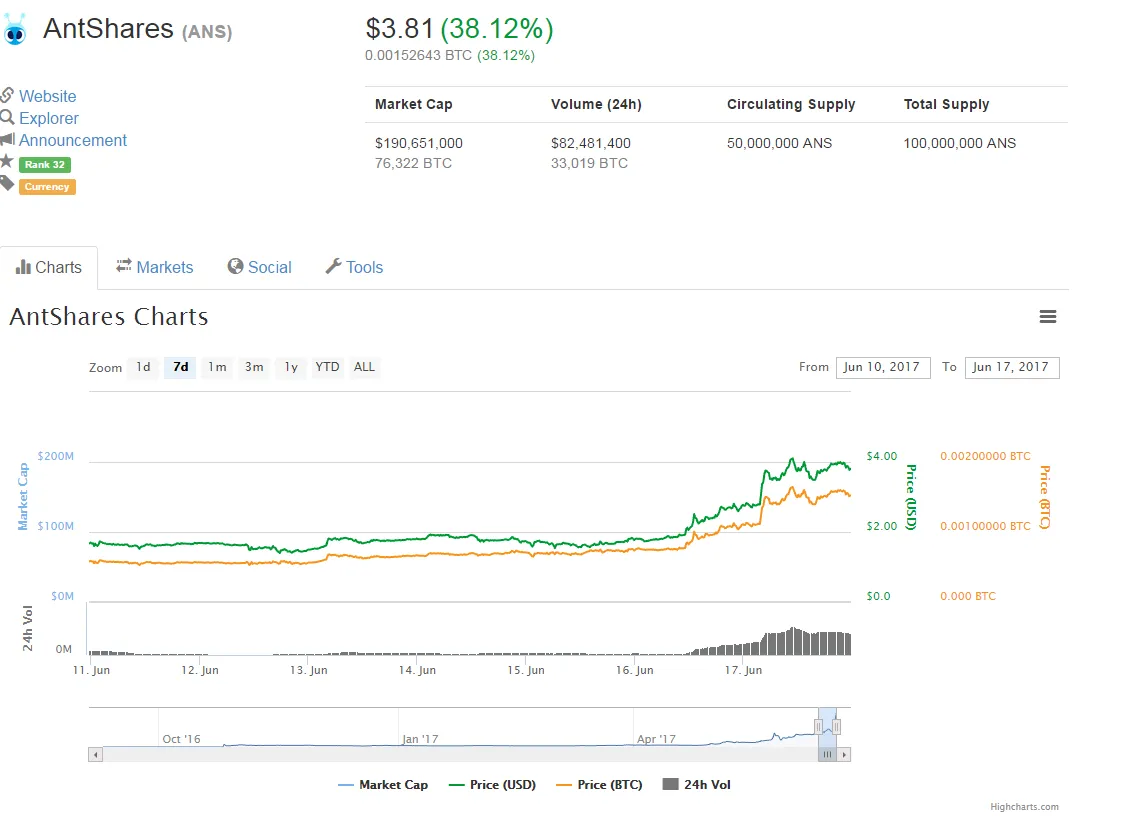Click the globe icon on Social tab
1139x819 pixels.
click(x=235, y=266)
